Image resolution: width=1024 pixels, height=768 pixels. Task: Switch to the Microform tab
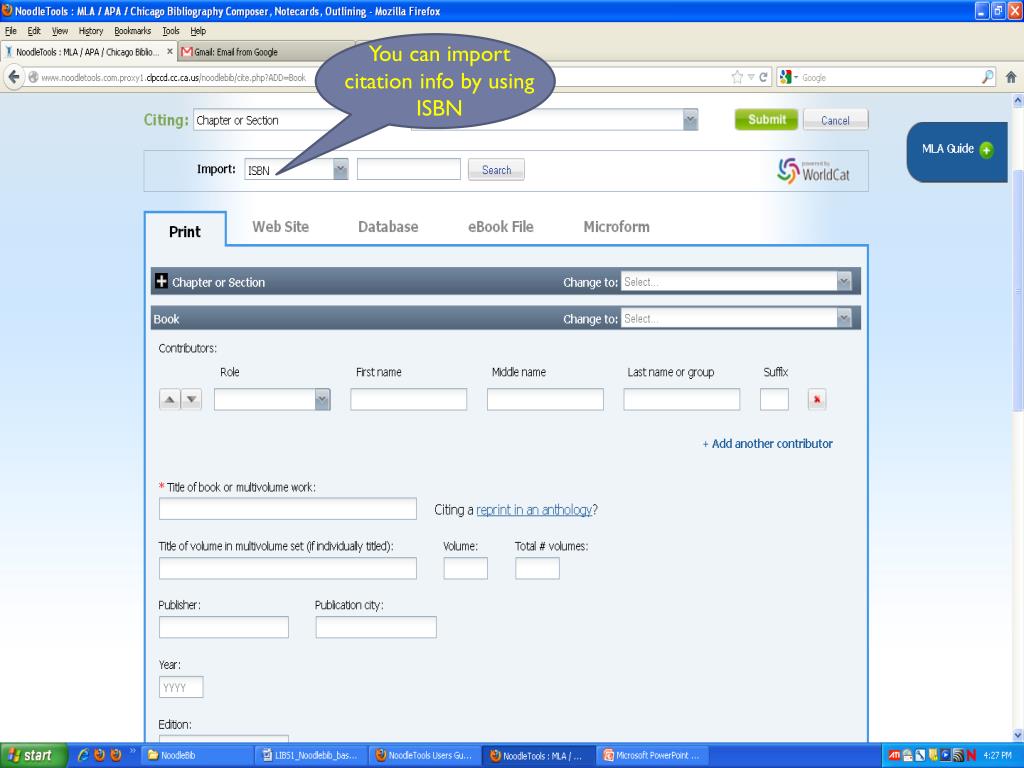coord(616,227)
